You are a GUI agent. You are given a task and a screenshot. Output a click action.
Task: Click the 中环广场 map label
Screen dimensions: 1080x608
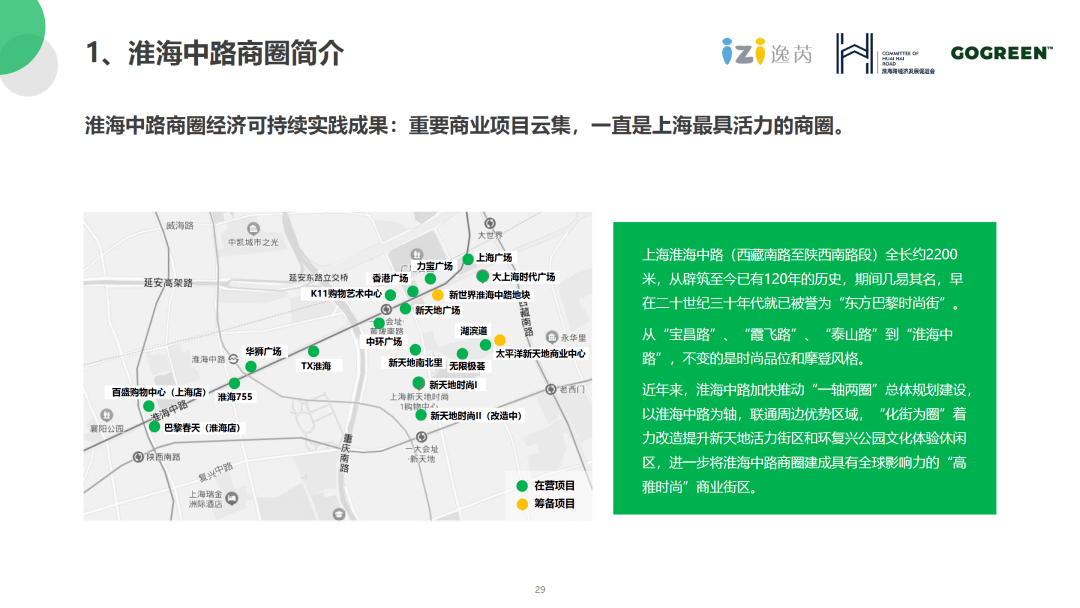(384, 342)
